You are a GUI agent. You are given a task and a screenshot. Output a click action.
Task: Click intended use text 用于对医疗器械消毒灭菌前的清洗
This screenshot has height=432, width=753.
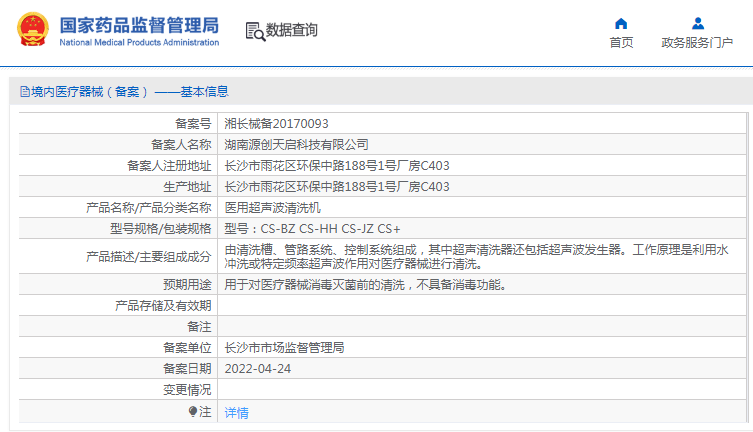(x=314, y=285)
